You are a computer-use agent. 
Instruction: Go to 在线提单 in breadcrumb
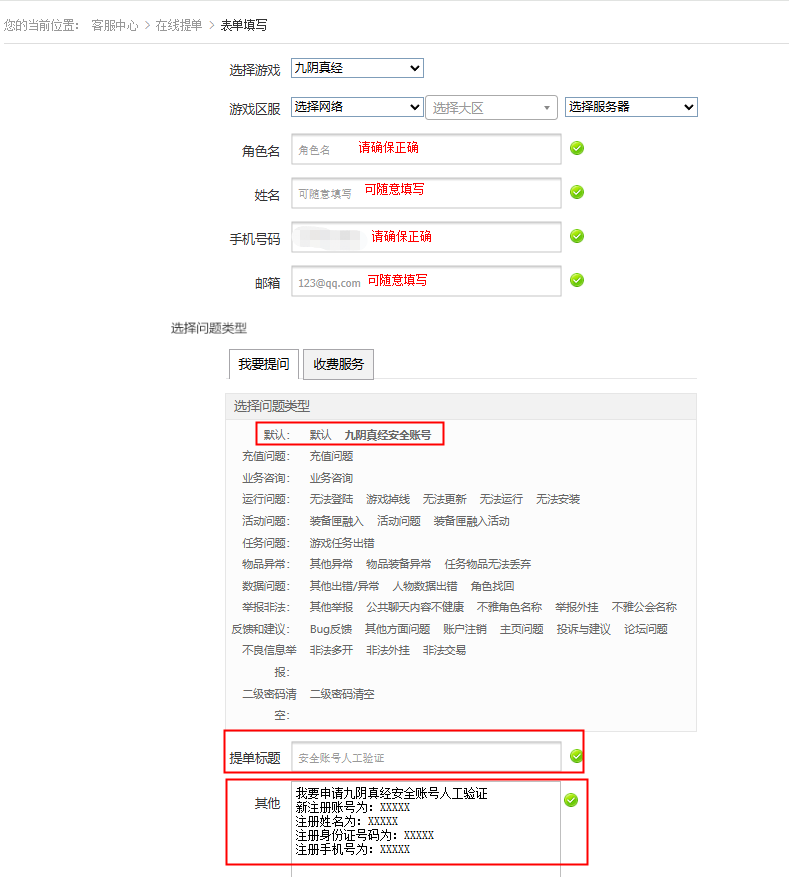pos(179,25)
